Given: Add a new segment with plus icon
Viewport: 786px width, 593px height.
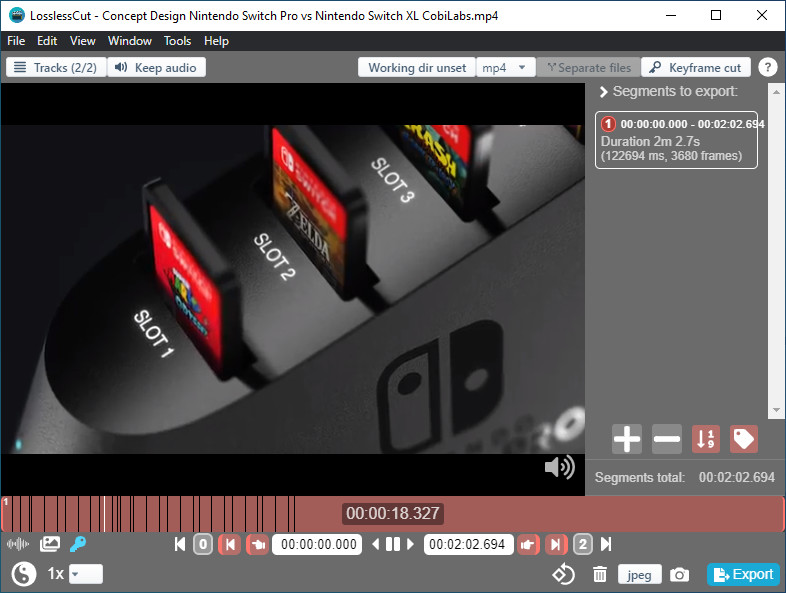Looking at the screenshot, I should coord(627,439).
